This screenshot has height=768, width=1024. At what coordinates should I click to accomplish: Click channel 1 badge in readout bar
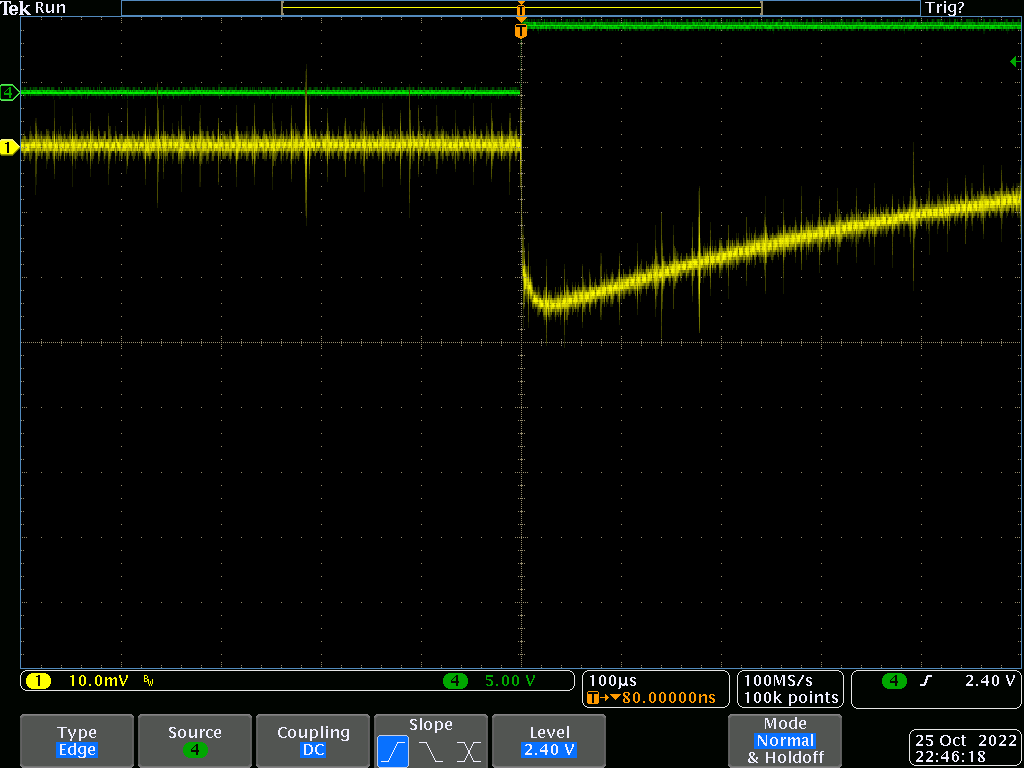pyautogui.click(x=38, y=681)
